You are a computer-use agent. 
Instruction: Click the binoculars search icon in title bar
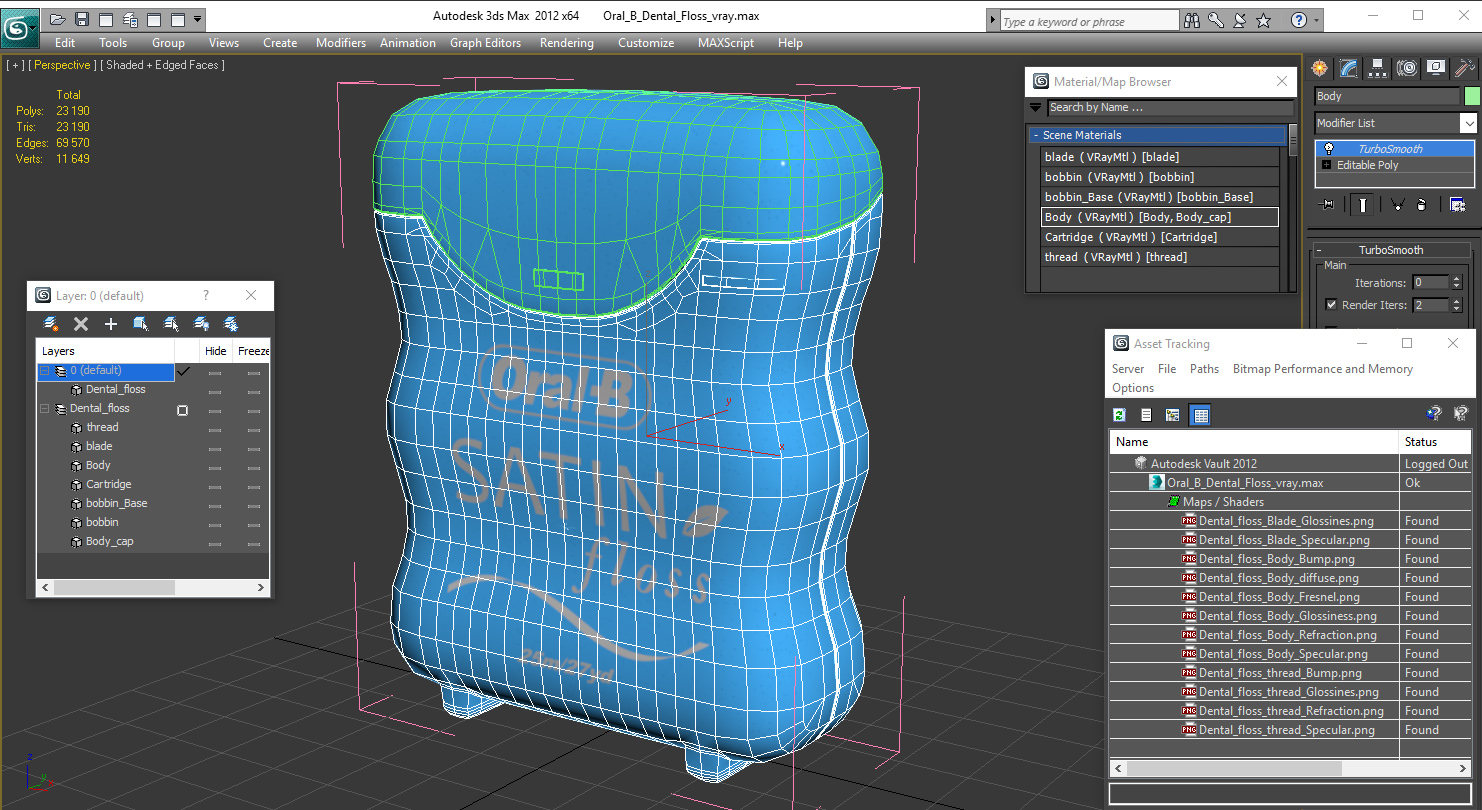1191,20
